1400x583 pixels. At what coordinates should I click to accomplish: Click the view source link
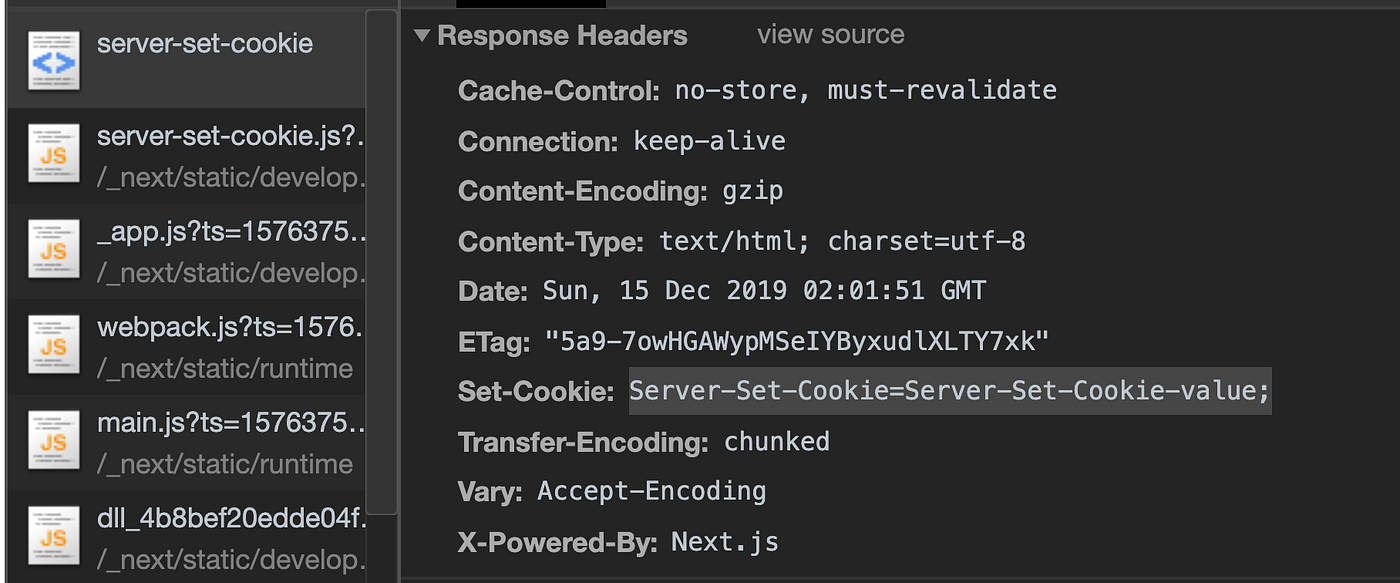(x=829, y=34)
